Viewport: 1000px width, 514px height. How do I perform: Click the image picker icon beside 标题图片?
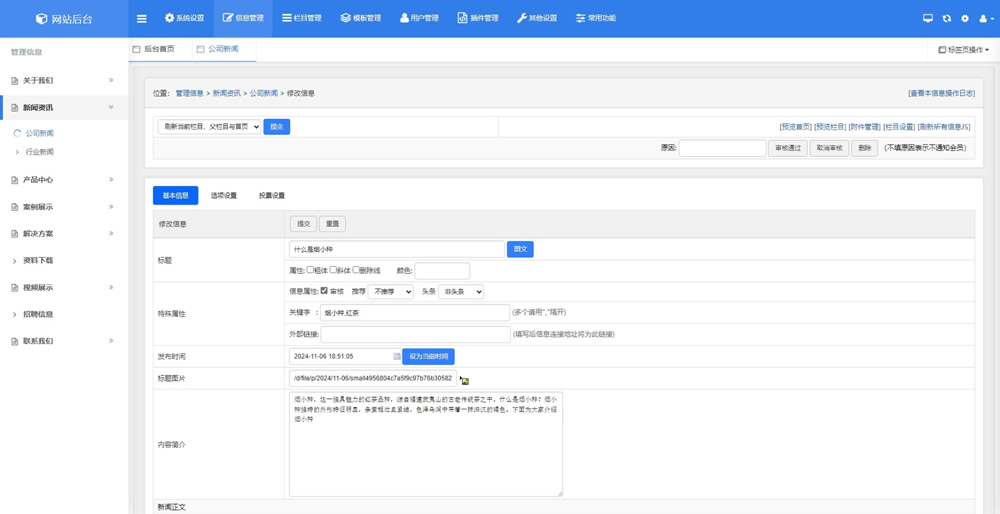464,380
